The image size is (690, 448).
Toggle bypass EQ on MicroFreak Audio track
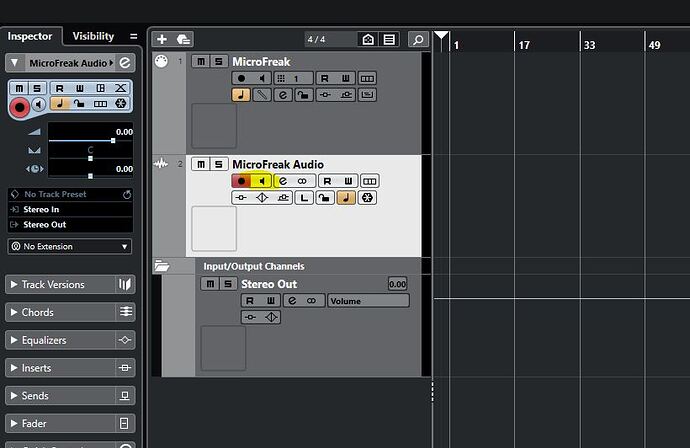[x=262, y=198]
